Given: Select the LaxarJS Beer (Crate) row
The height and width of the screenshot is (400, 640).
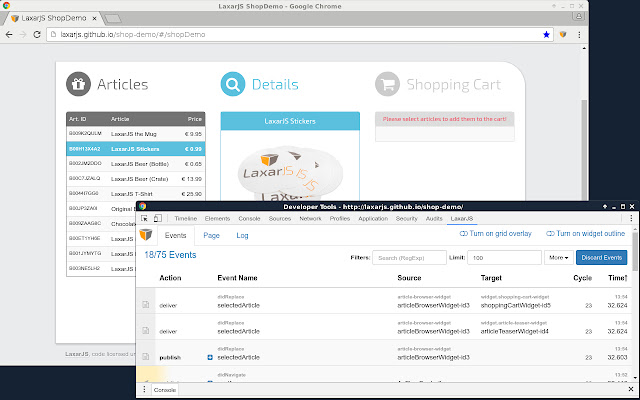Looking at the screenshot, I should (136, 179).
